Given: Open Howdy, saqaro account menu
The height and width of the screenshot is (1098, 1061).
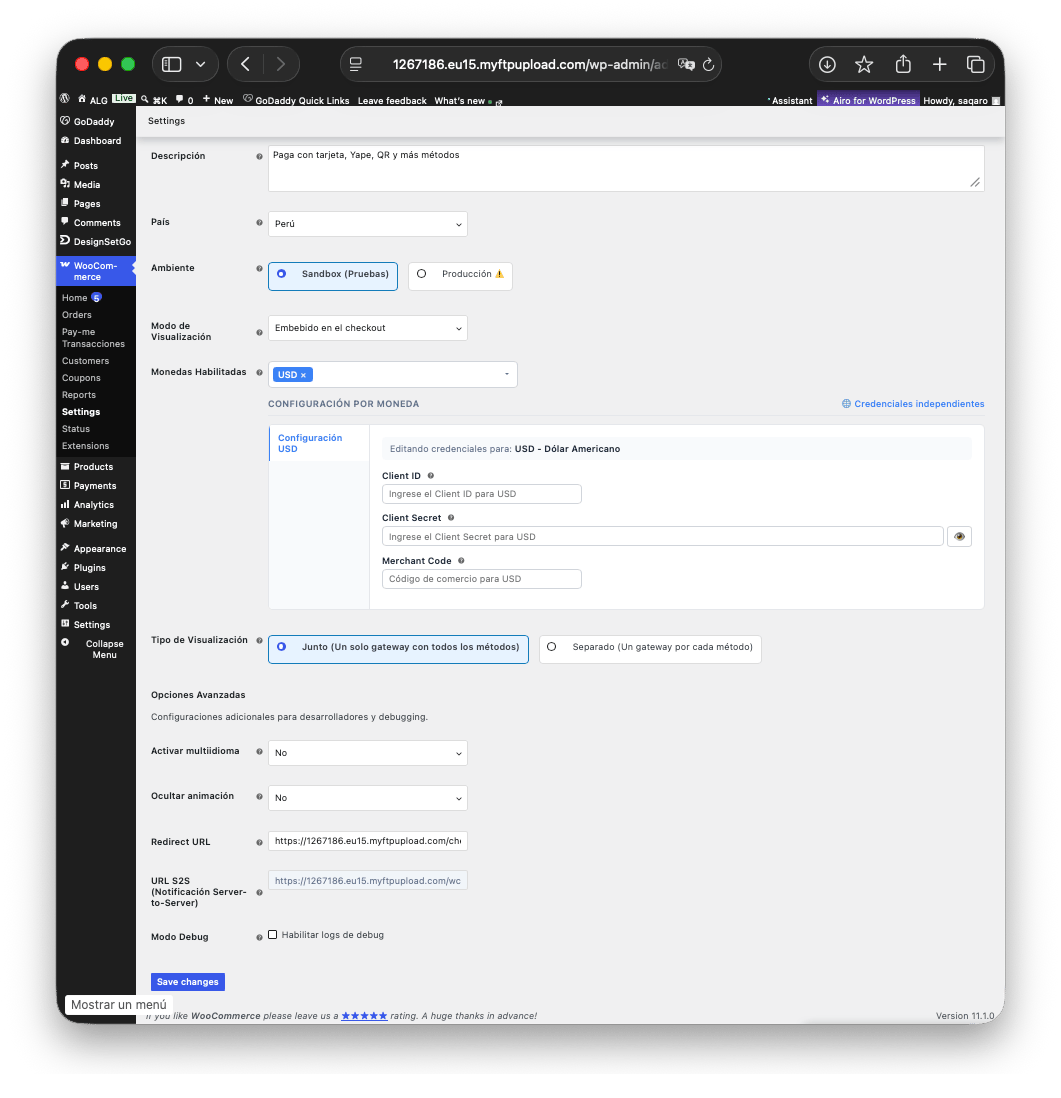Looking at the screenshot, I should (x=961, y=101).
